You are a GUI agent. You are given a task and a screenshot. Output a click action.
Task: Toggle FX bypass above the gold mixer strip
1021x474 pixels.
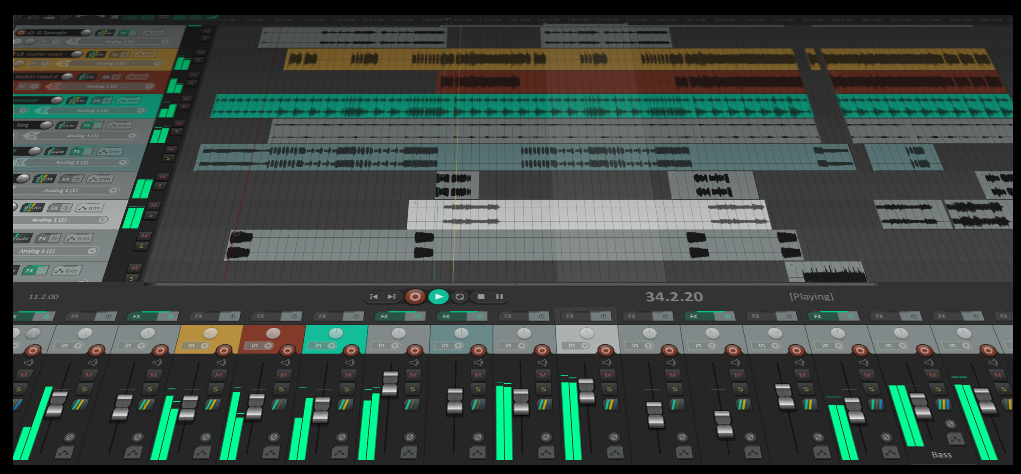pos(232,316)
